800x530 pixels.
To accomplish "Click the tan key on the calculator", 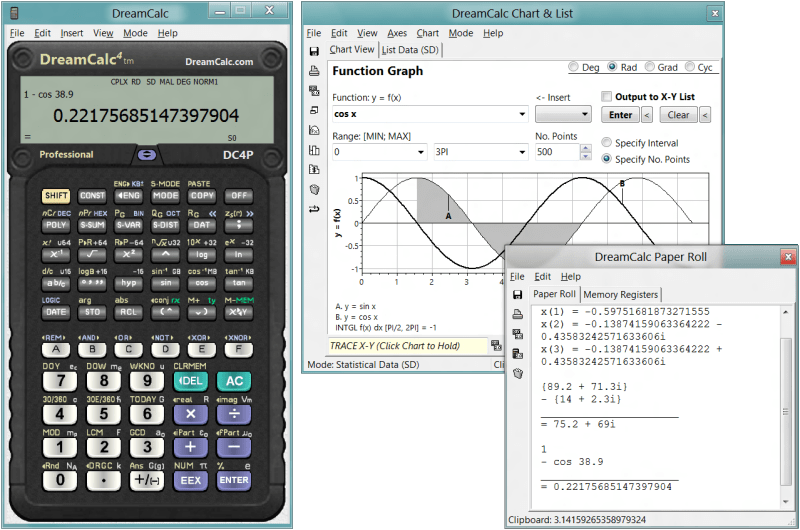I will 239,283.
